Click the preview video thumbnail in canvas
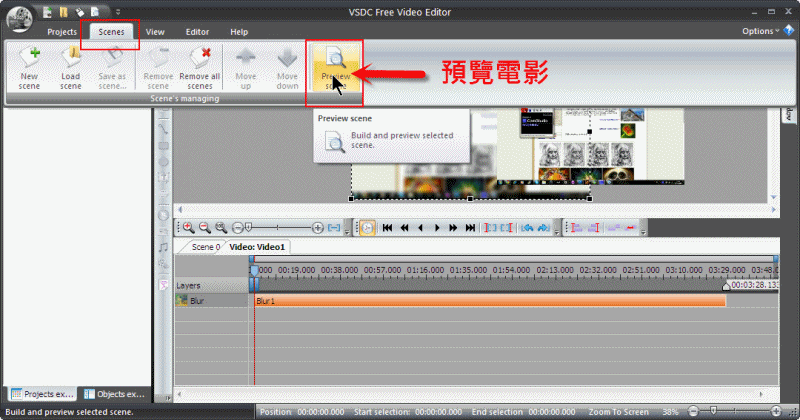This screenshot has height=420, width=800. tap(590, 146)
